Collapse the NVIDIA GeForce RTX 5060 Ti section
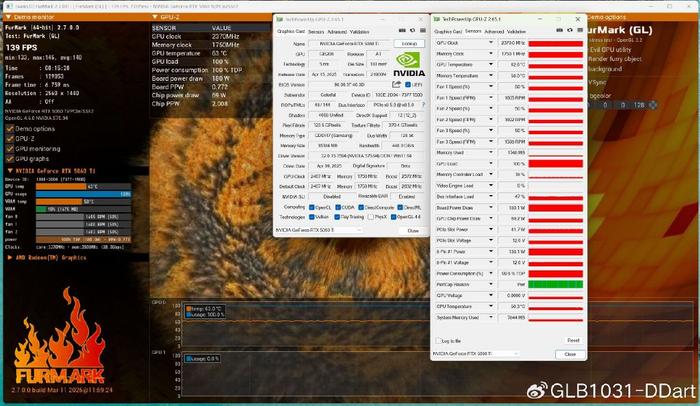 click(x=10, y=171)
